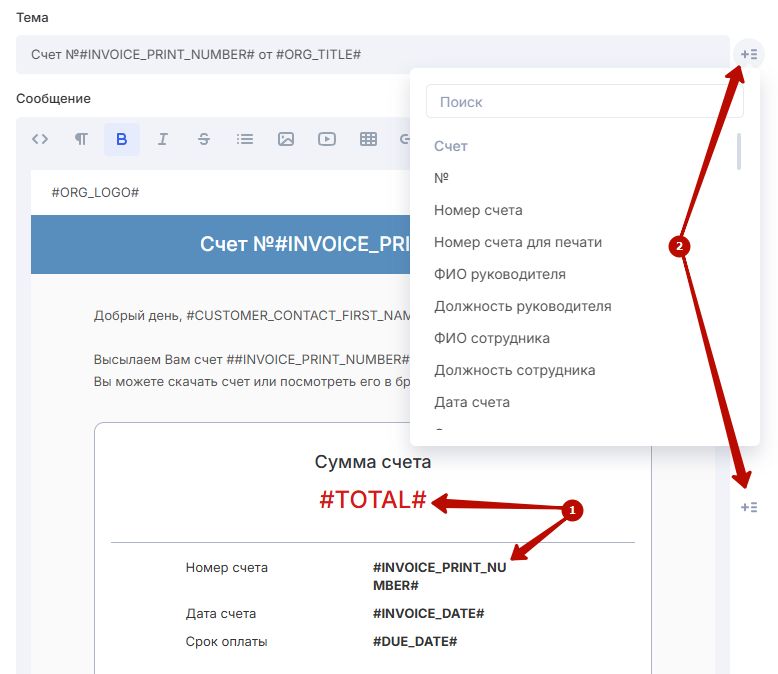Click the variable list scrollbar
Screen dimensions: 778x674
[739, 152]
